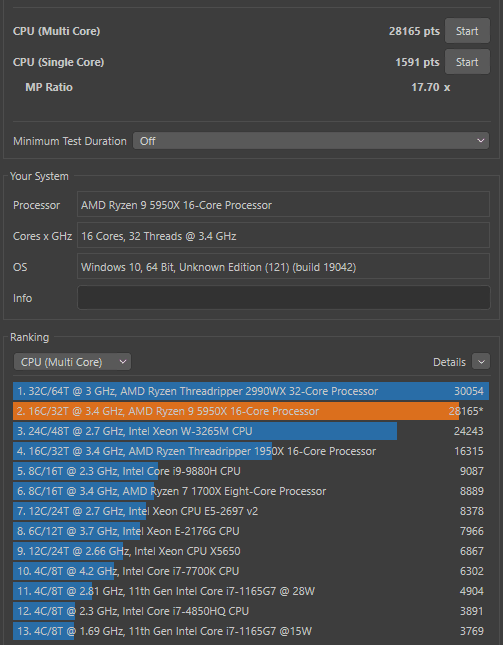Start the CPU Multi Core benchmark

pyautogui.click(x=467, y=31)
